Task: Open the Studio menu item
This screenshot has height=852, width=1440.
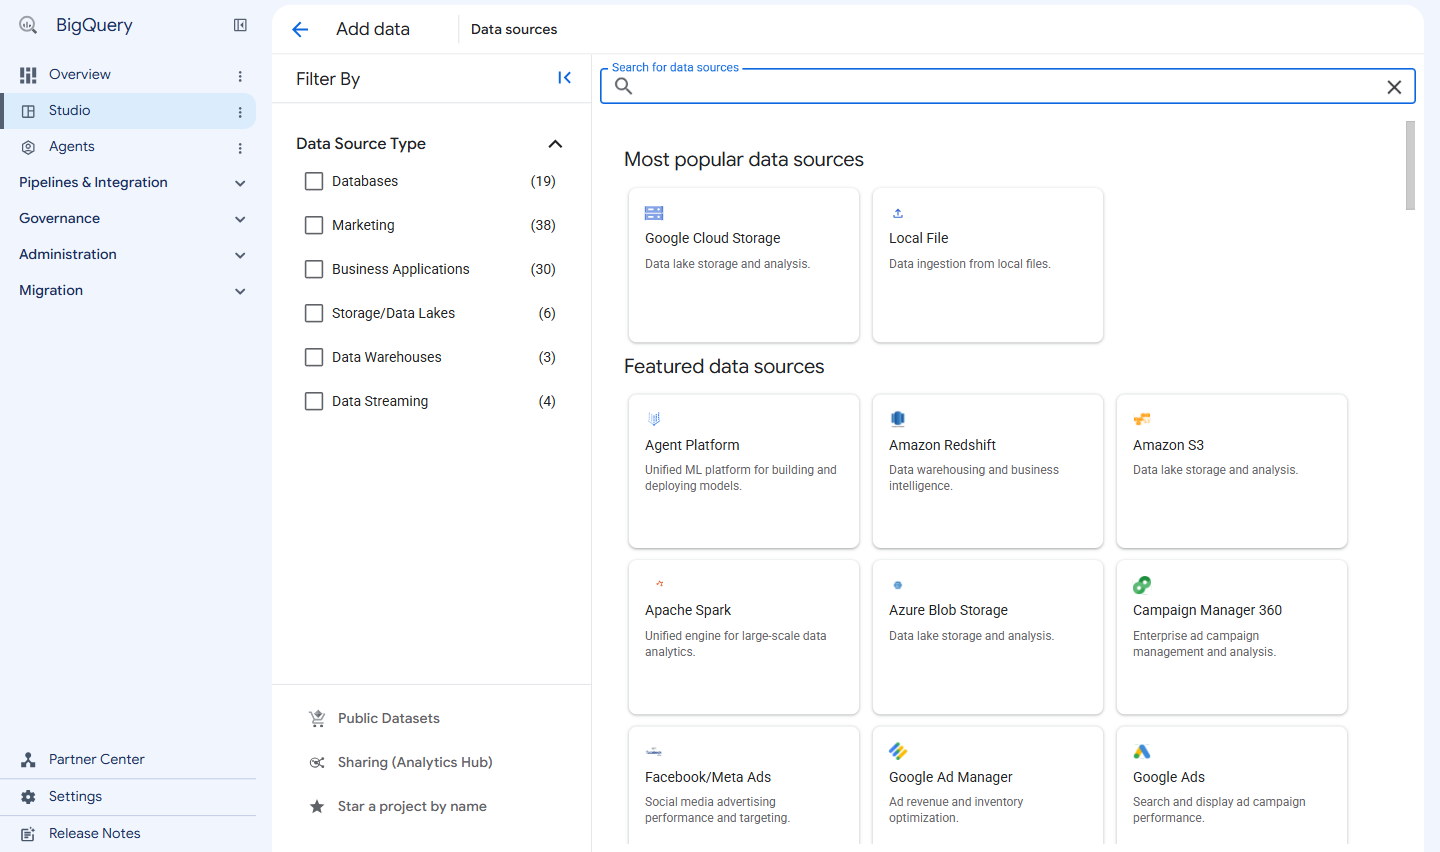Action: 128,111
